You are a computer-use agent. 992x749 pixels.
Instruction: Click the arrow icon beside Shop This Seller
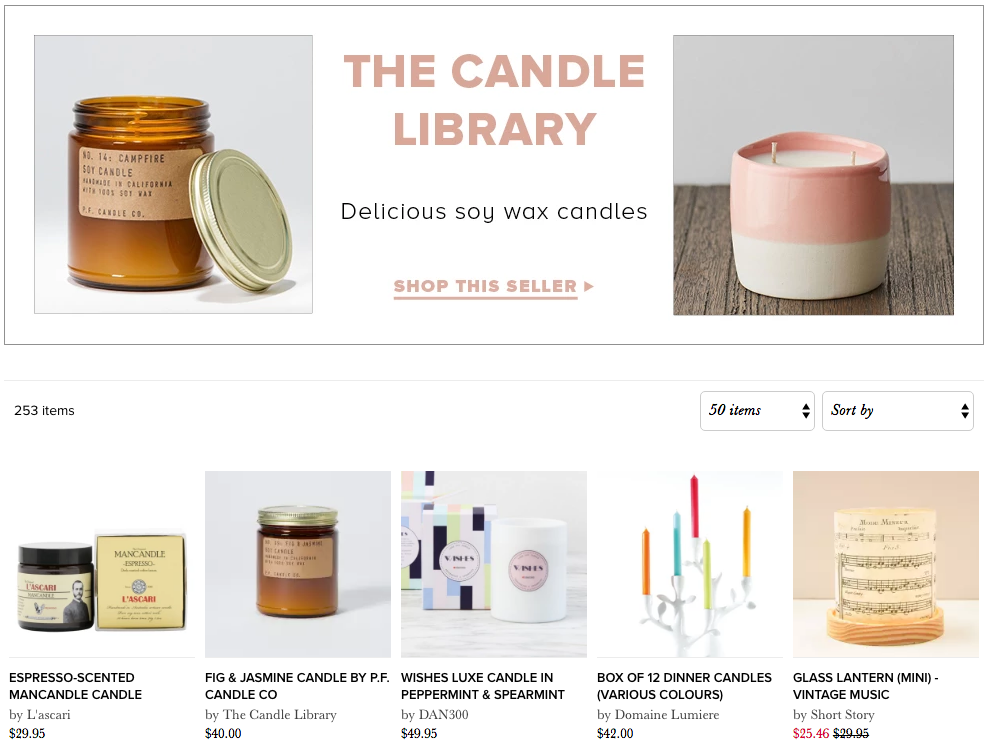point(588,287)
